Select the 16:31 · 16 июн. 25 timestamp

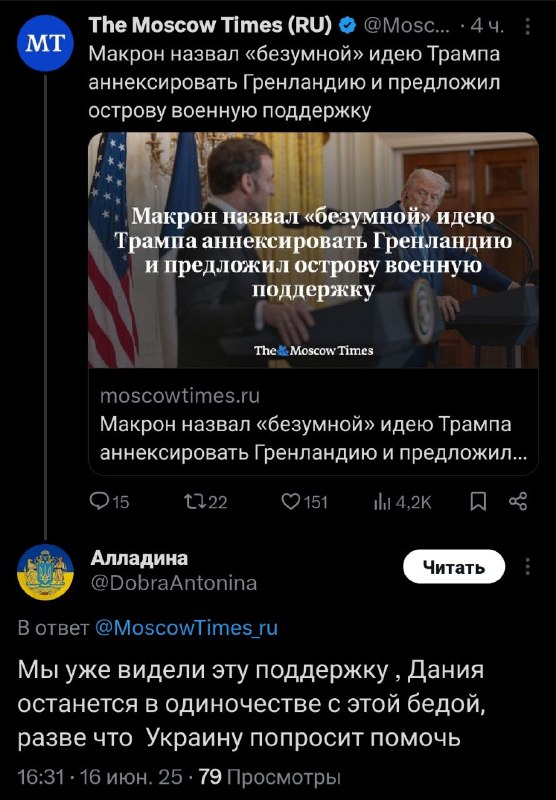click(x=100, y=778)
